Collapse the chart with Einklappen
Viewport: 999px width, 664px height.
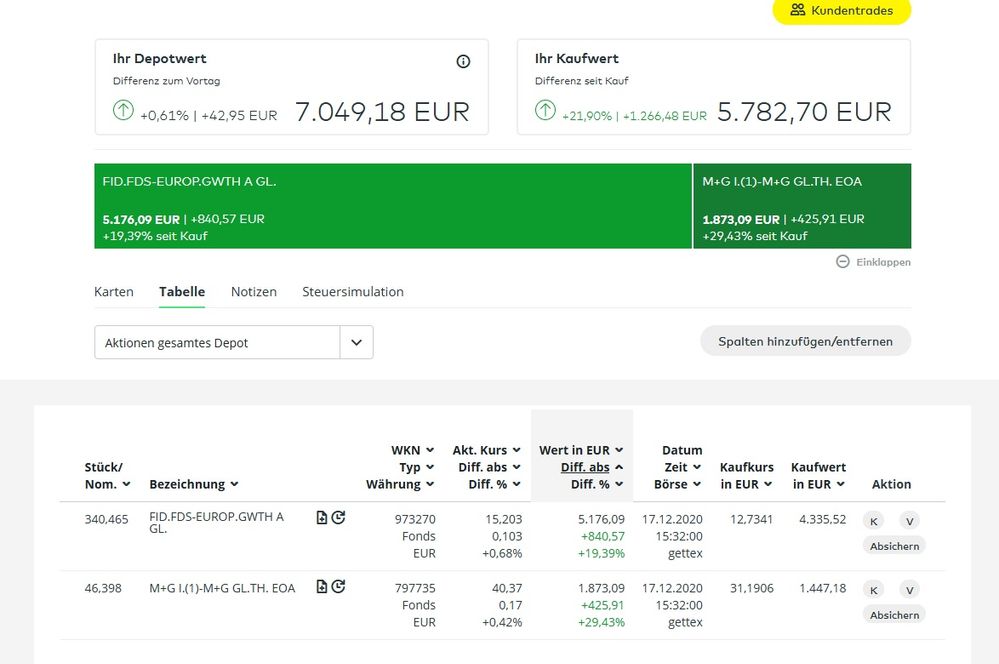coord(874,262)
